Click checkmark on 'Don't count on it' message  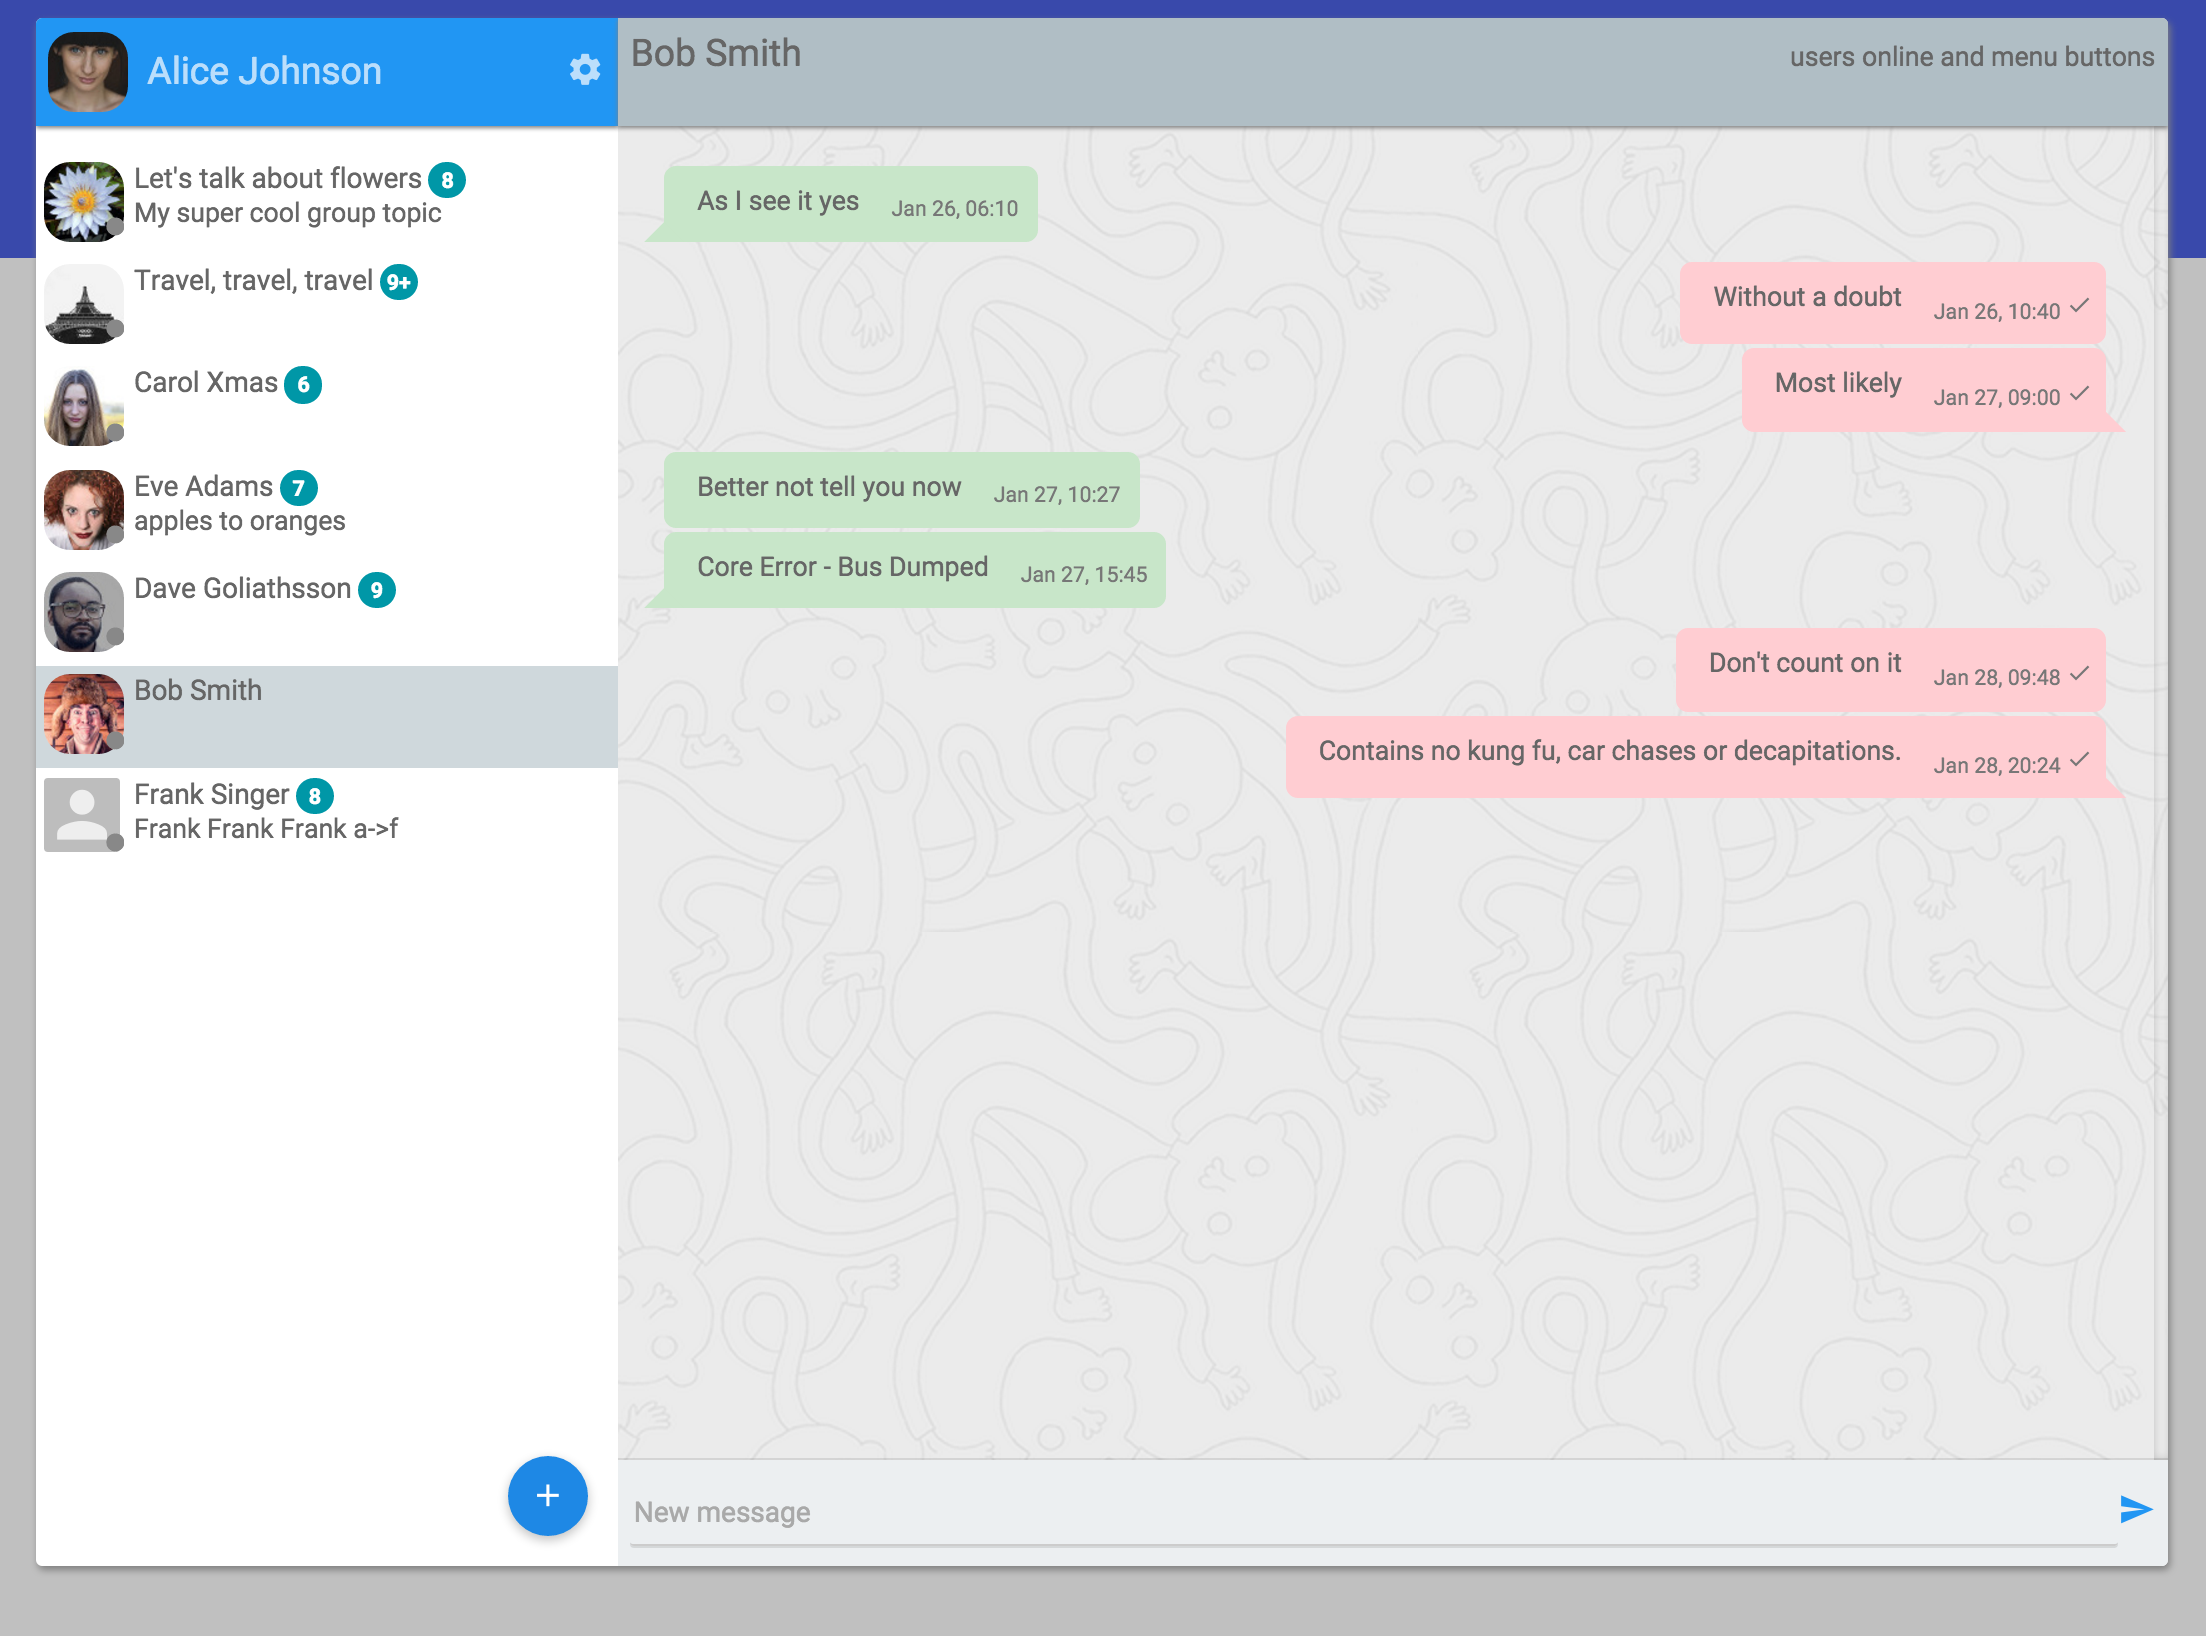pos(2080,673)
